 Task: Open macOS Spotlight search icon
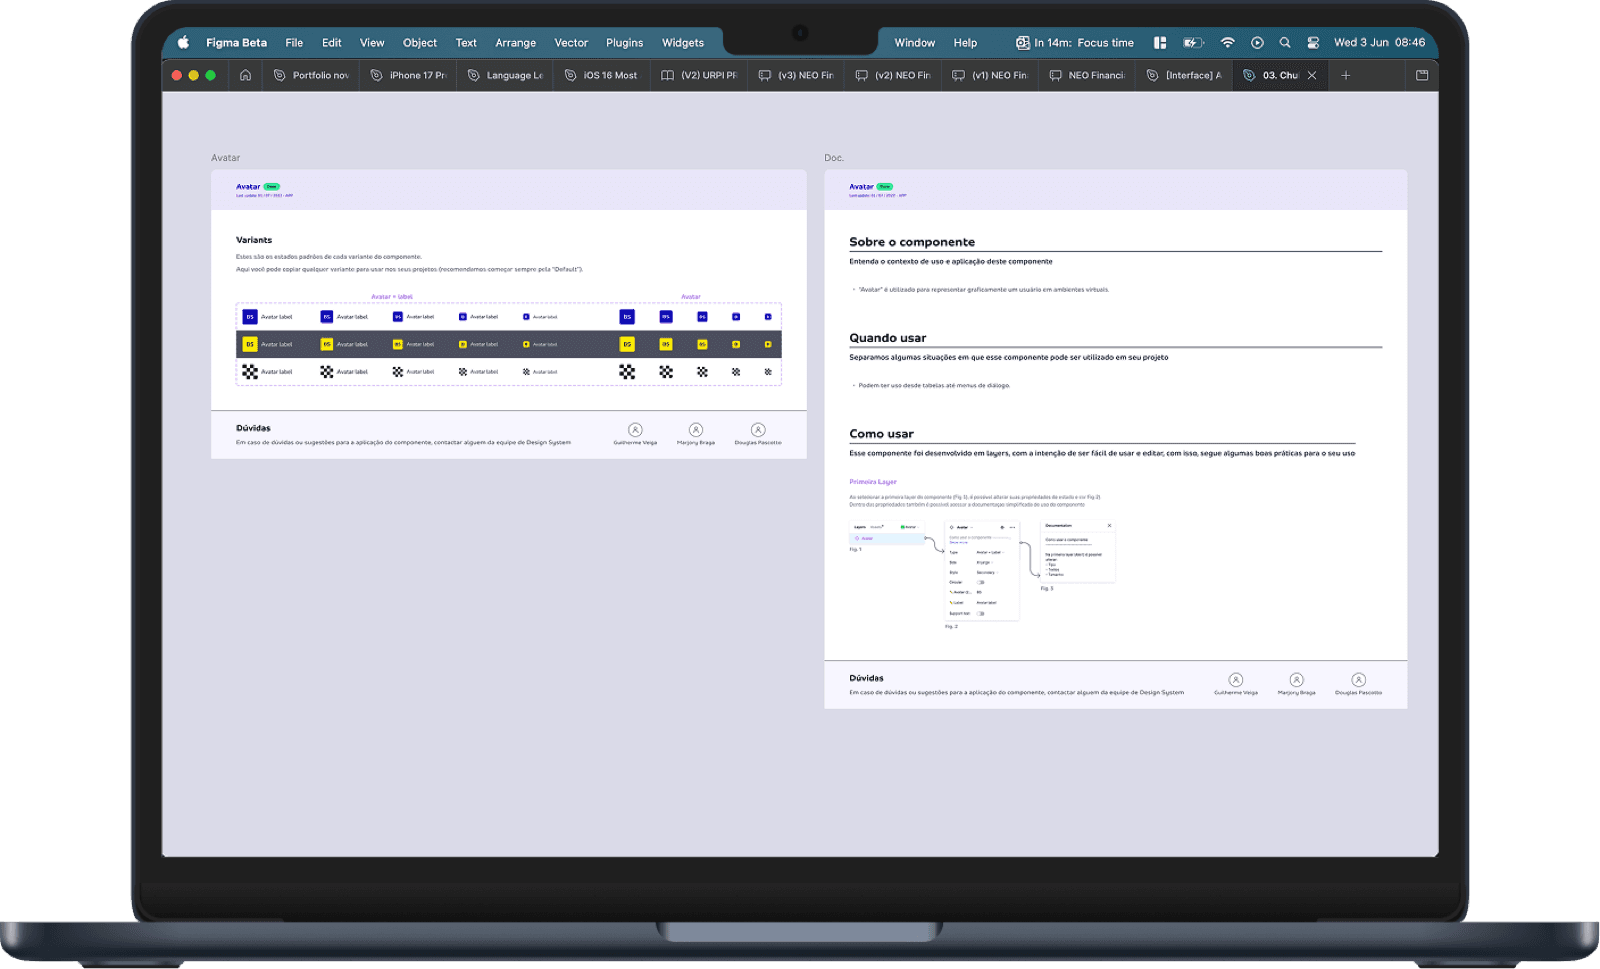[1285, 43]
